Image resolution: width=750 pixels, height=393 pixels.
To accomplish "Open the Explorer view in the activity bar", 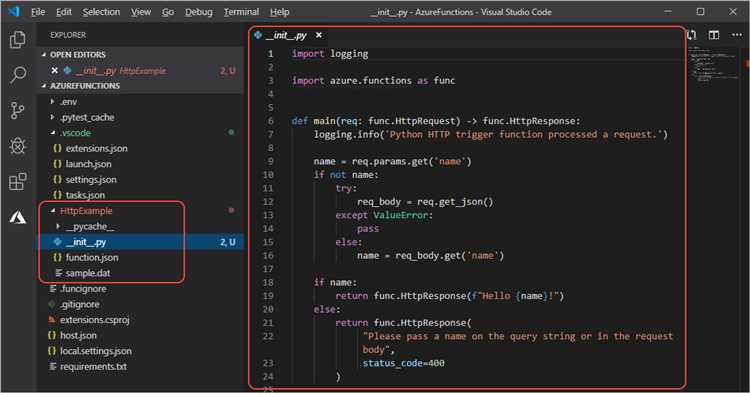I will [18, 39].
